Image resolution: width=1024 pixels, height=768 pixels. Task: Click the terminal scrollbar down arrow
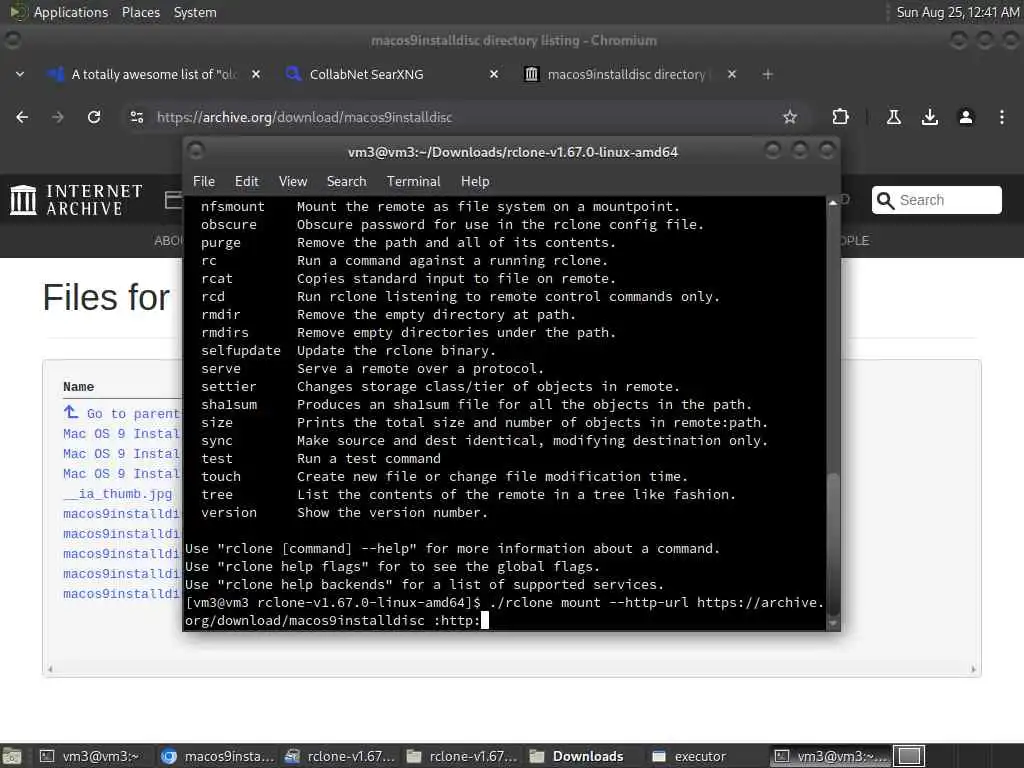[x=833, y=624]
